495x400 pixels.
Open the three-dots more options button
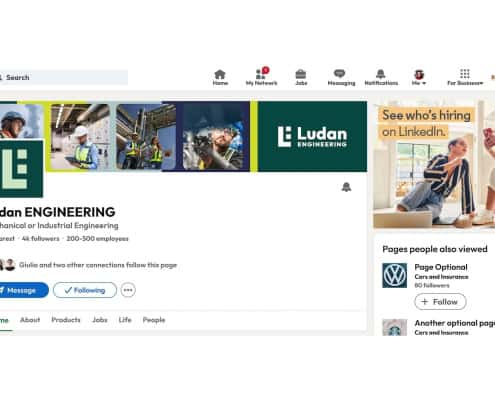coord(128,290)
